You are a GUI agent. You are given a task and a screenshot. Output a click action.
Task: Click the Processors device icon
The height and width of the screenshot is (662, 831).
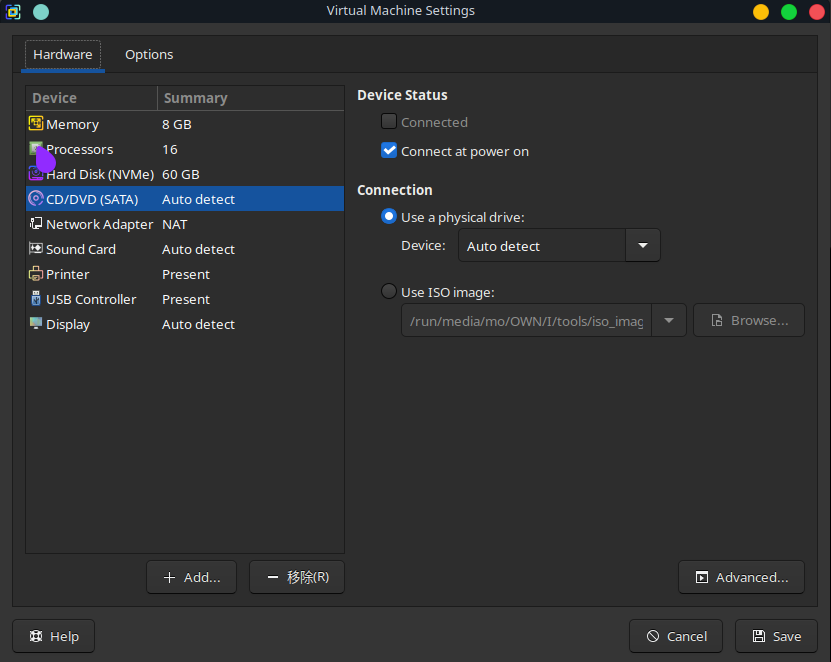pos(35,149)
